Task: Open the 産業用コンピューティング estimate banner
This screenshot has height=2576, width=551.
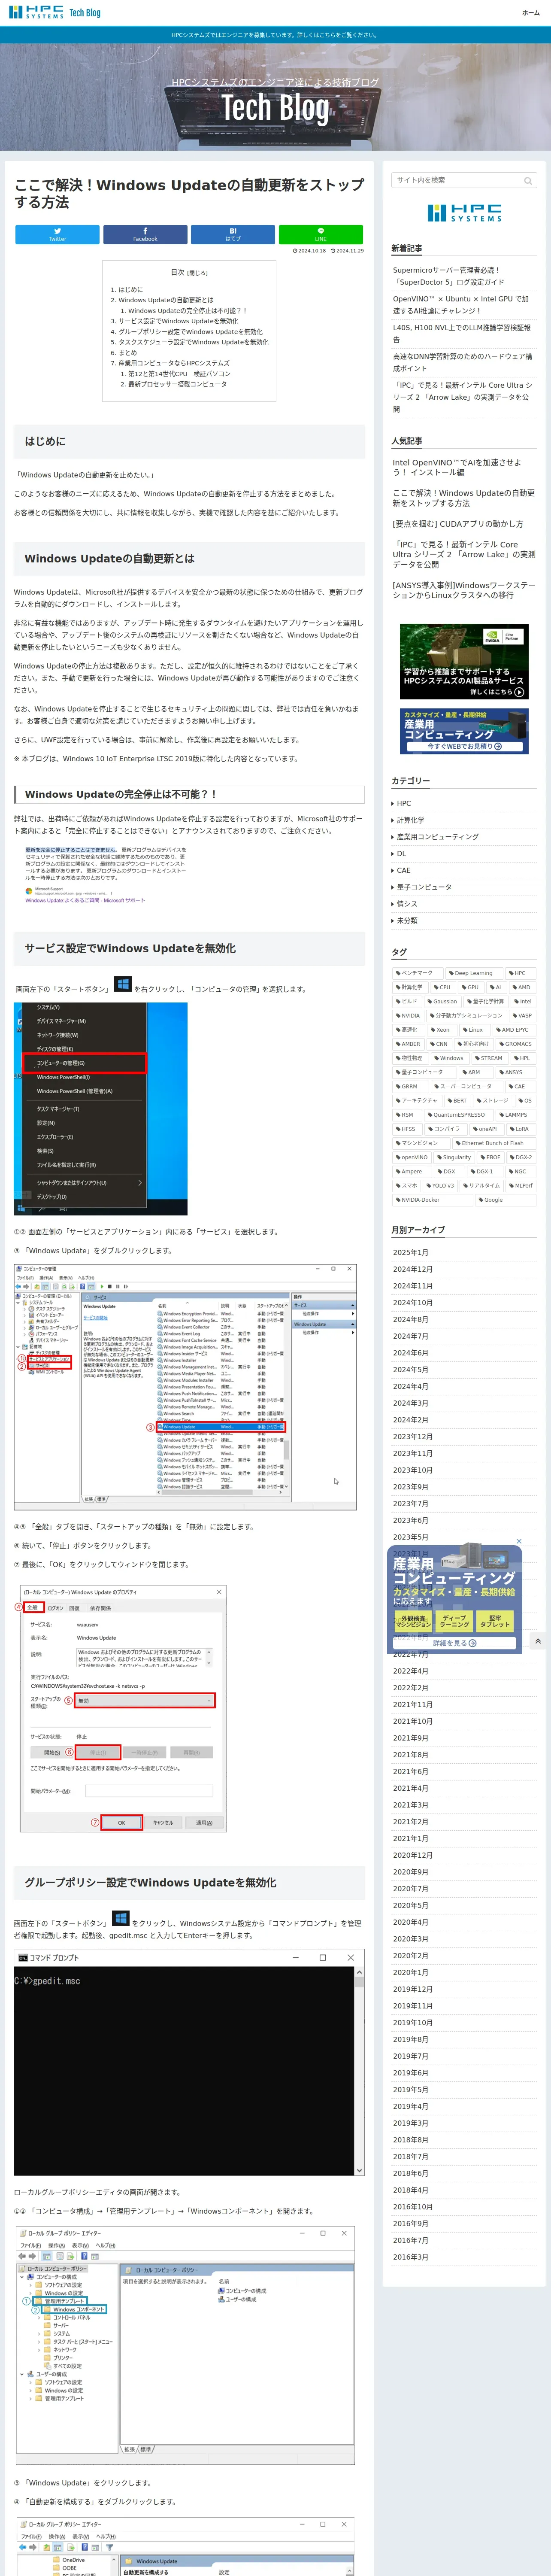Action: pos(464,731)
